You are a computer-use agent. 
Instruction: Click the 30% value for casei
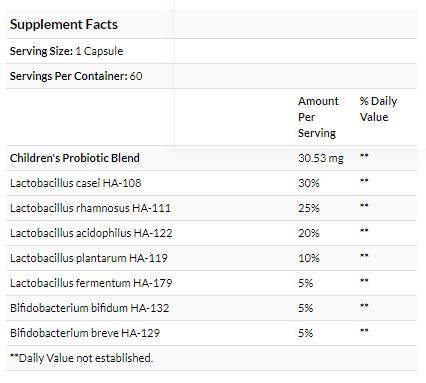[x=309, y=183]
